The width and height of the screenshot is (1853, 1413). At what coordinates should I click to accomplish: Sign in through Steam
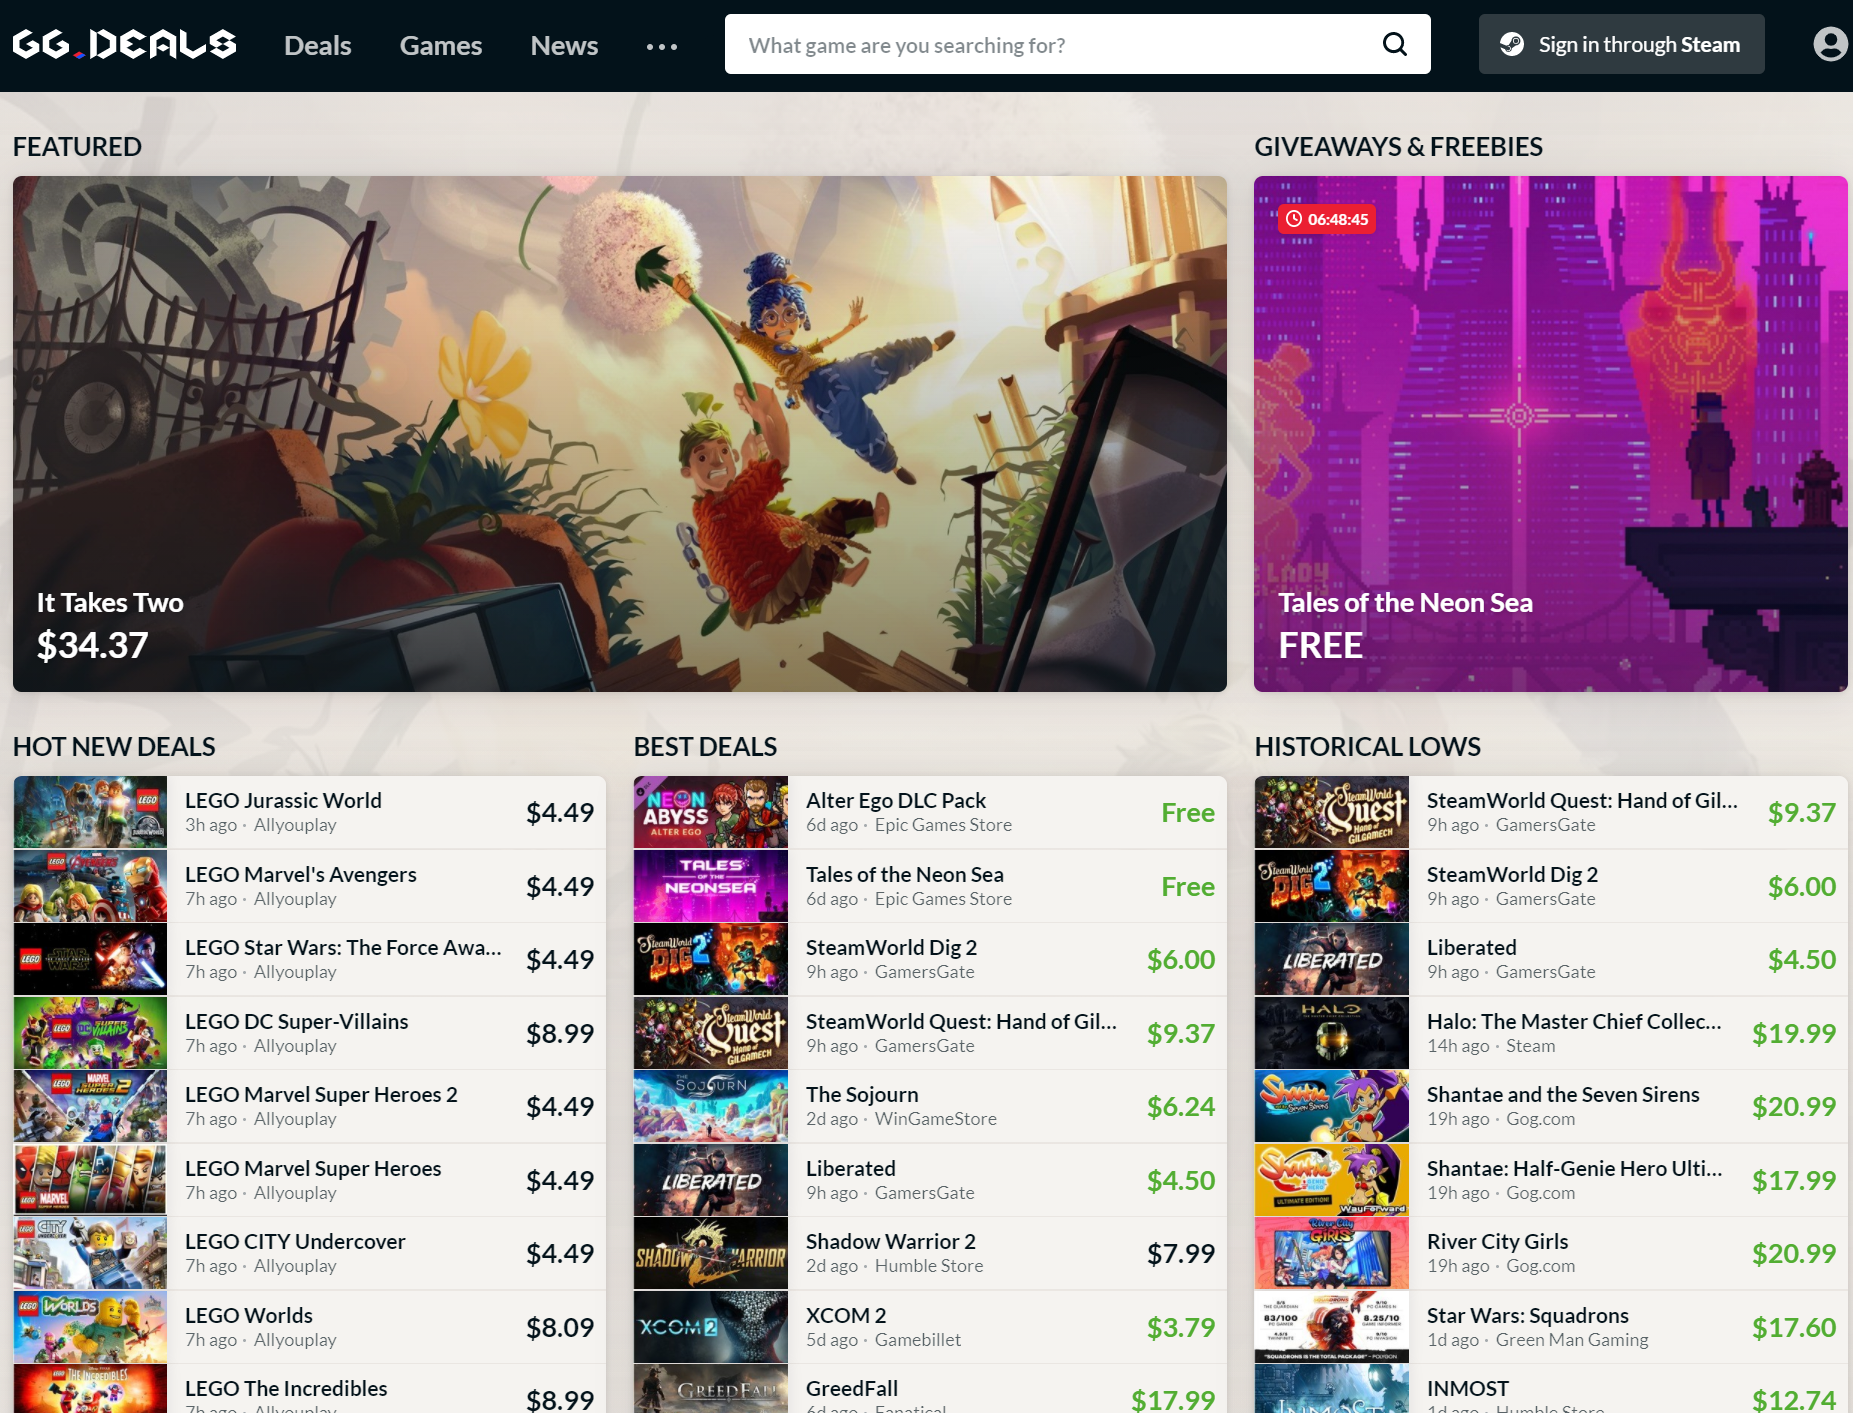(x=1621, y=44)
